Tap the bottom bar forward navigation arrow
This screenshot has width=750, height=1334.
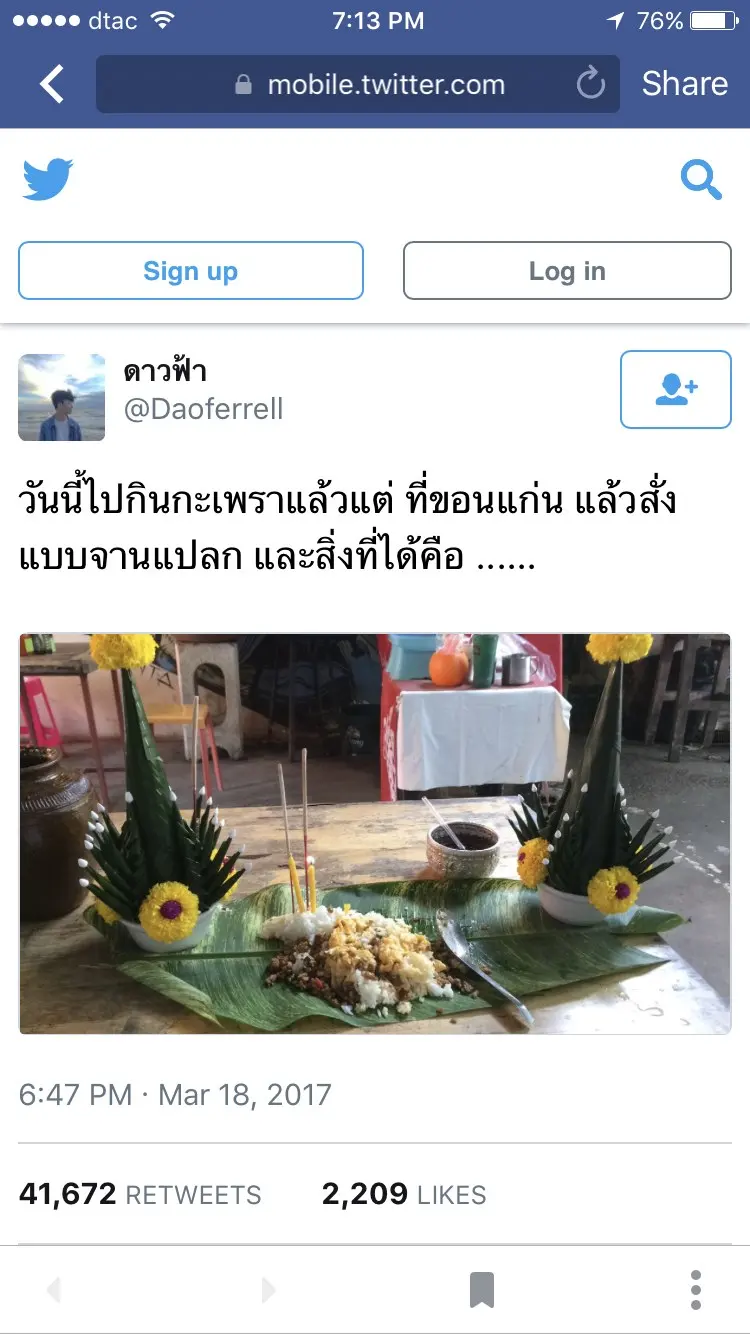coord(268,1290)
